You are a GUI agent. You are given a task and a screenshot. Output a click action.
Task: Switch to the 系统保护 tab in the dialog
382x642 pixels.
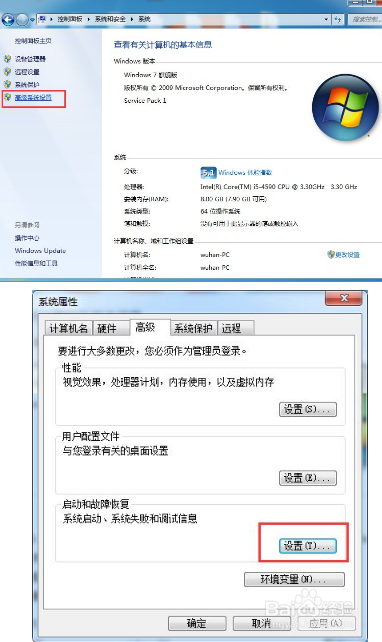click(193, 328)
